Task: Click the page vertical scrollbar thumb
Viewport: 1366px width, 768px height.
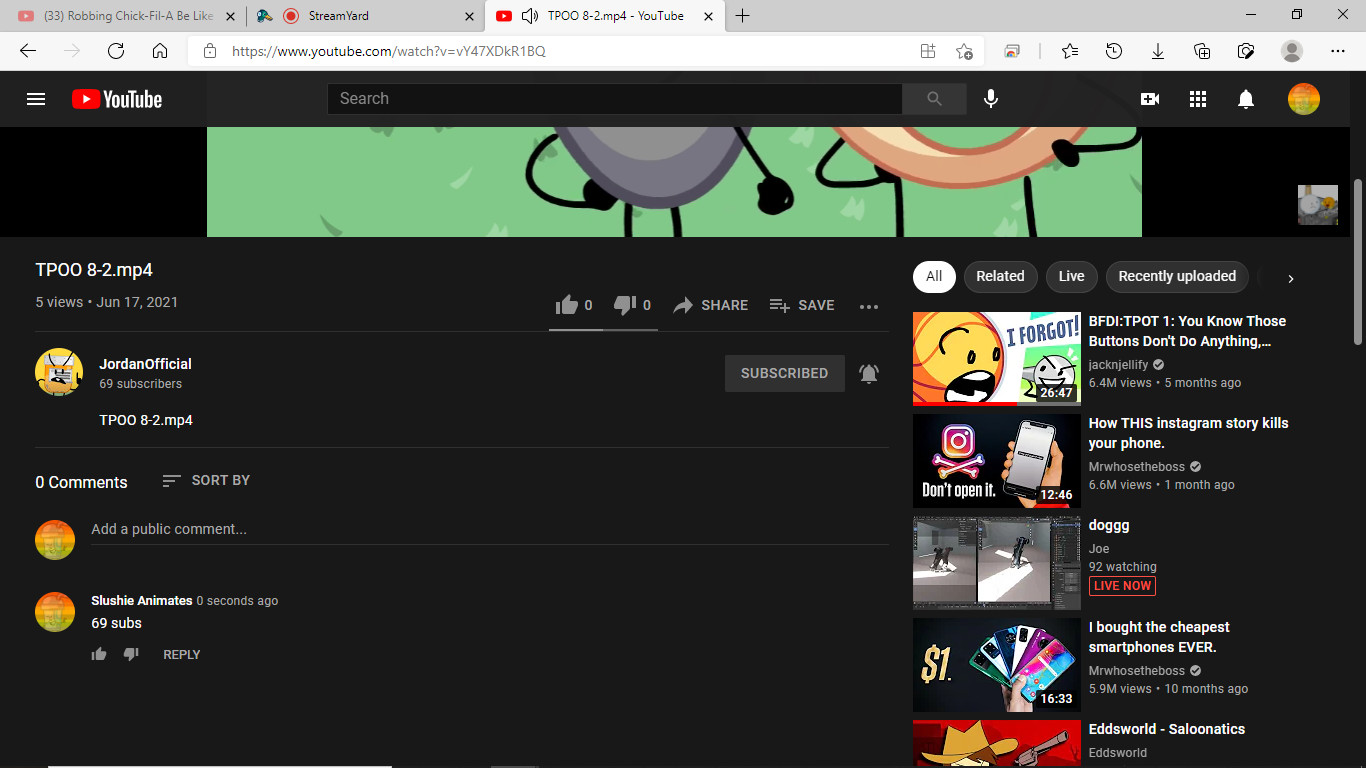Action: click(1357, 262)
